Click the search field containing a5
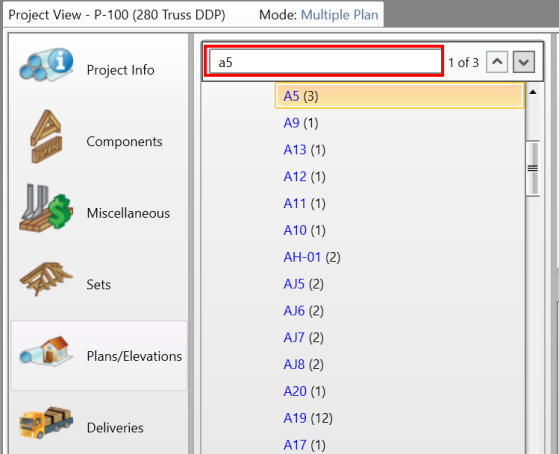The width and height of the screenshot is (559, 454). [325, 61]
